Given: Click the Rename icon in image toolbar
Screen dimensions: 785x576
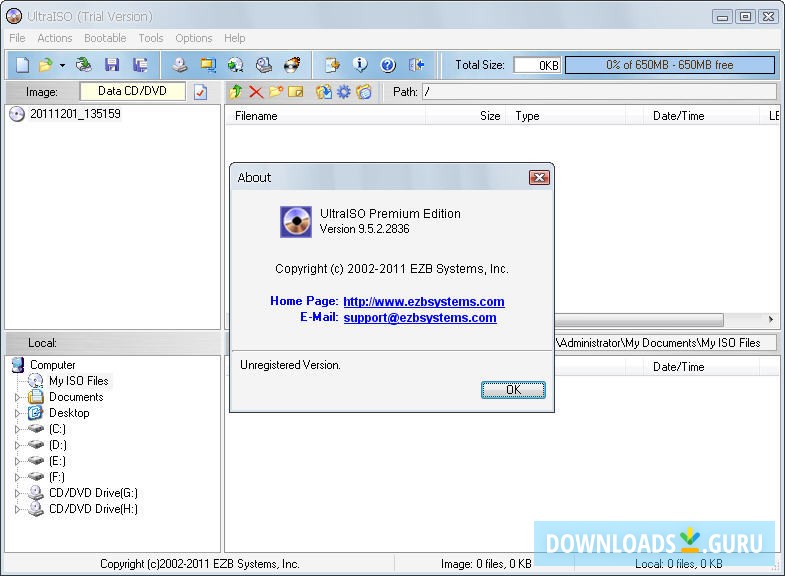Looking at the screenshot, I should pos(296,92).
